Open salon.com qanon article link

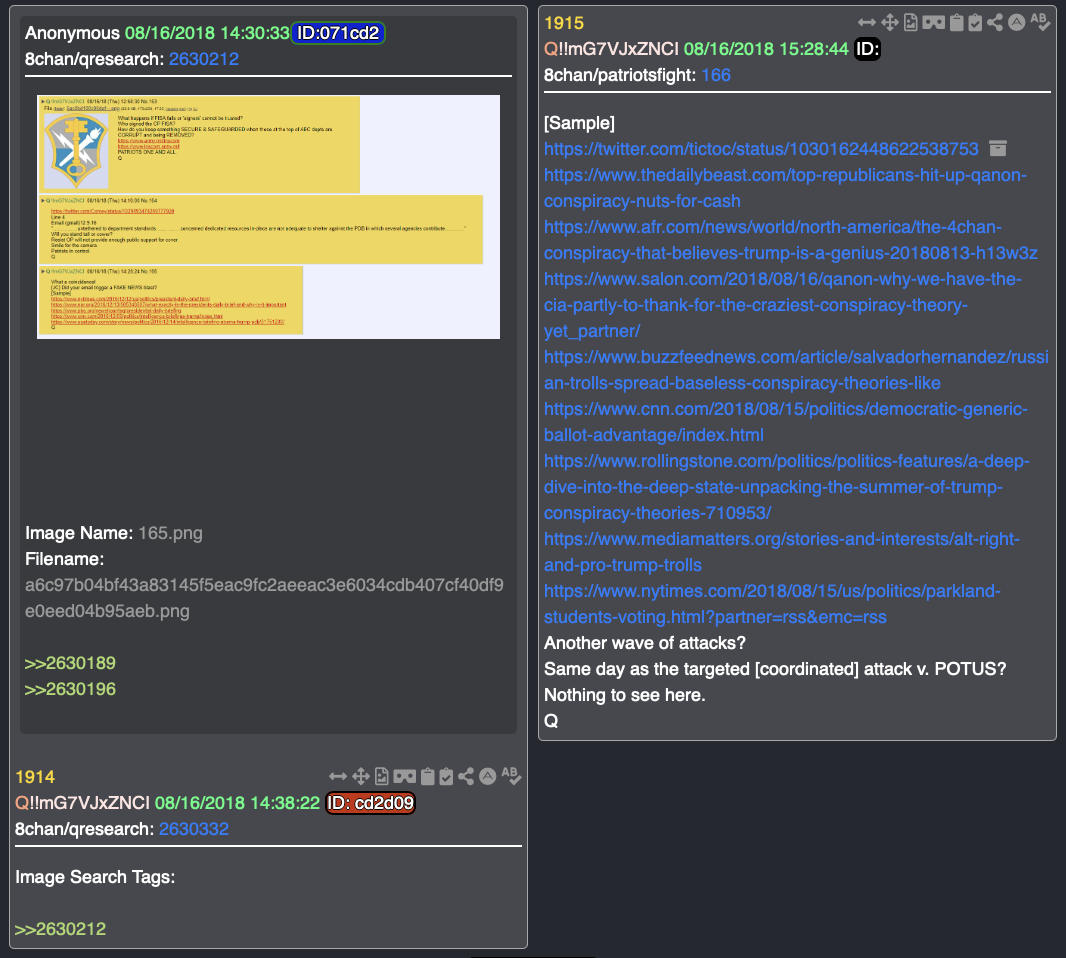783,305
